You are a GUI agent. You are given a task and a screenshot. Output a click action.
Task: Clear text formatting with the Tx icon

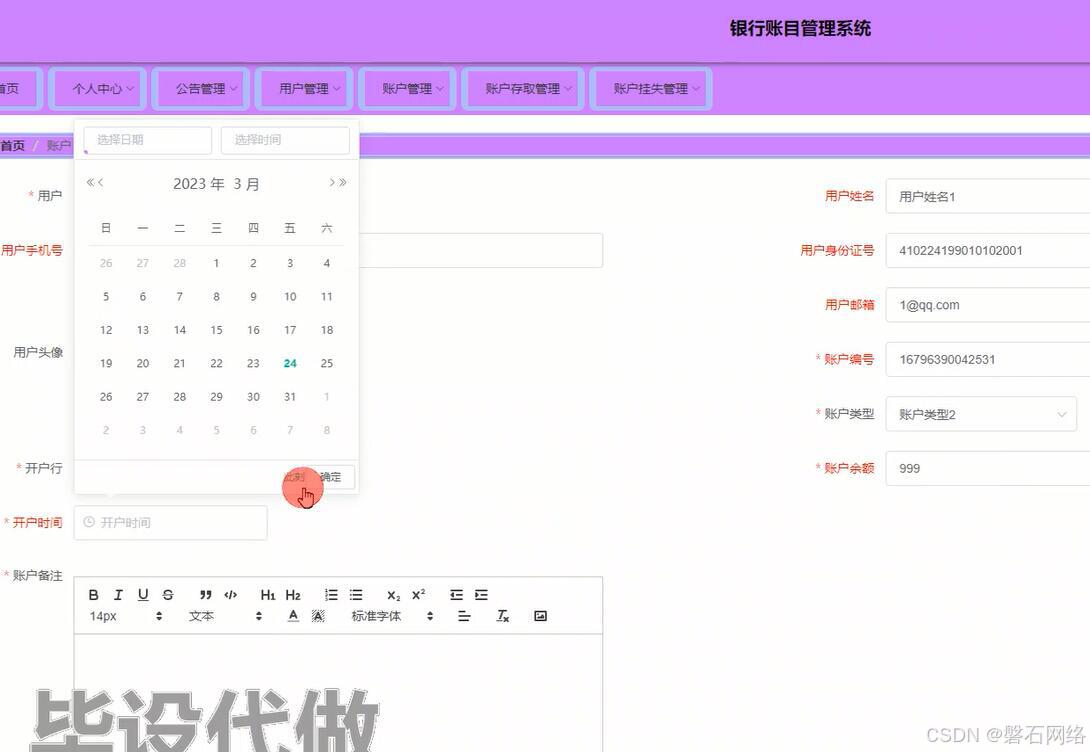click(502, 616)
